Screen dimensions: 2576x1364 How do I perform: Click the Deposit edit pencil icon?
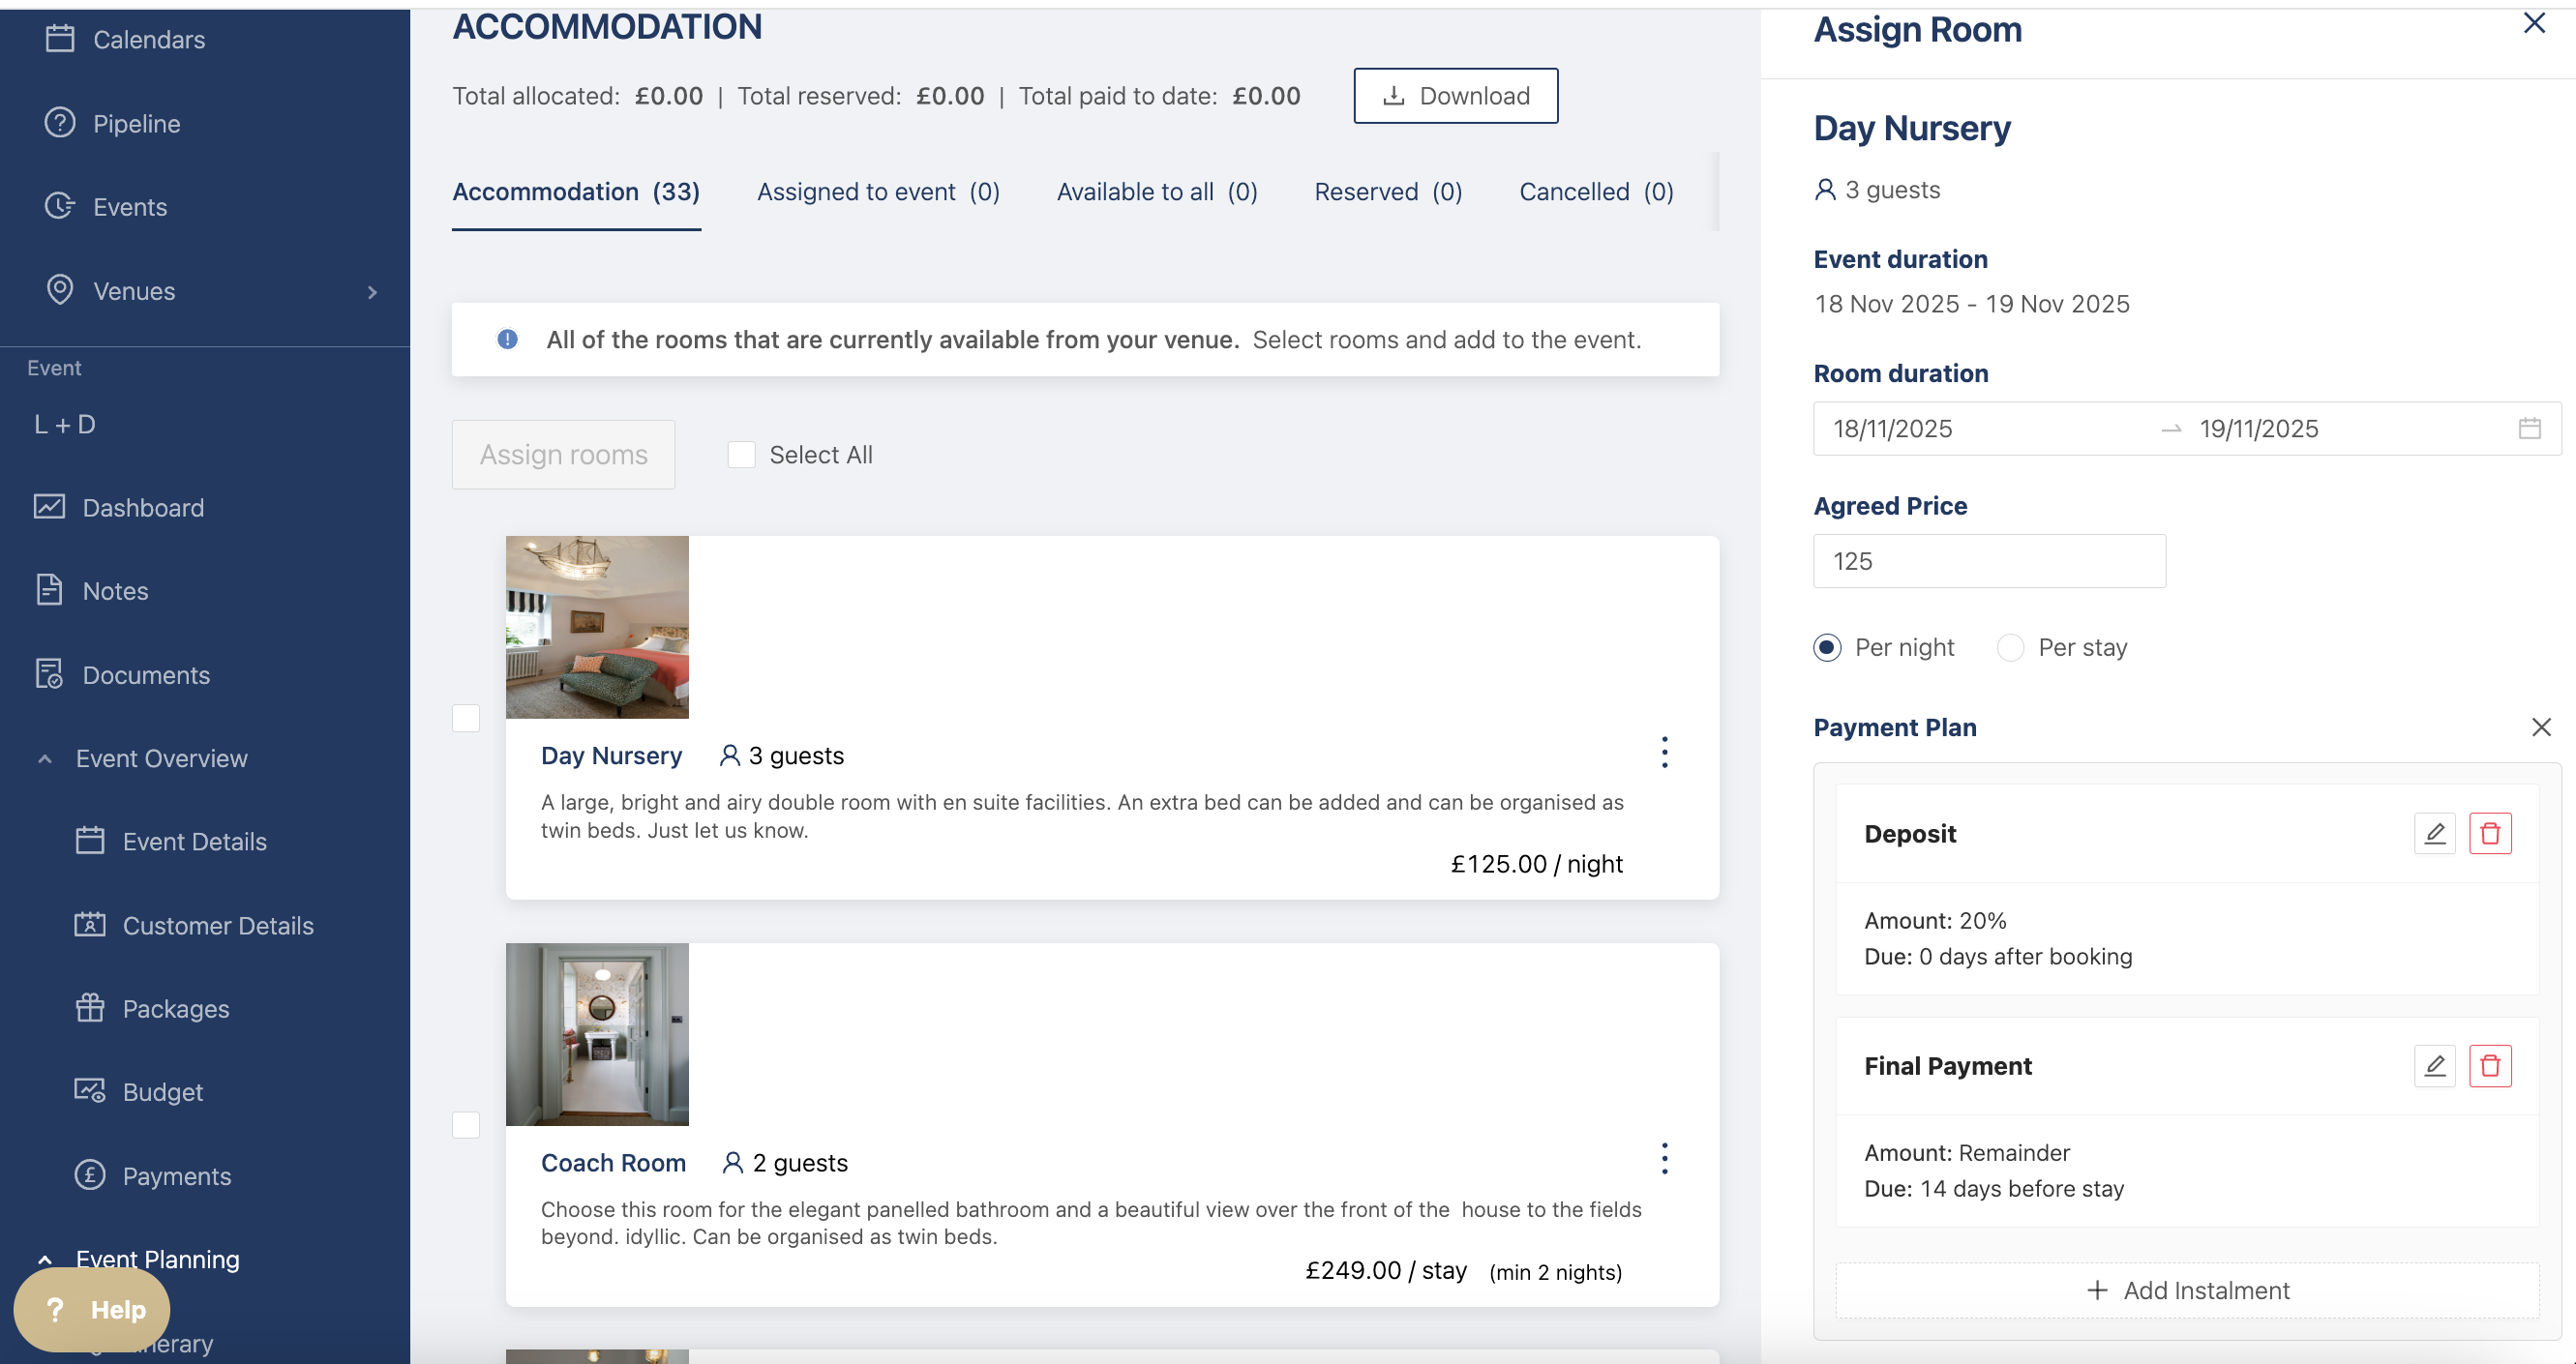pos(2434,833)
